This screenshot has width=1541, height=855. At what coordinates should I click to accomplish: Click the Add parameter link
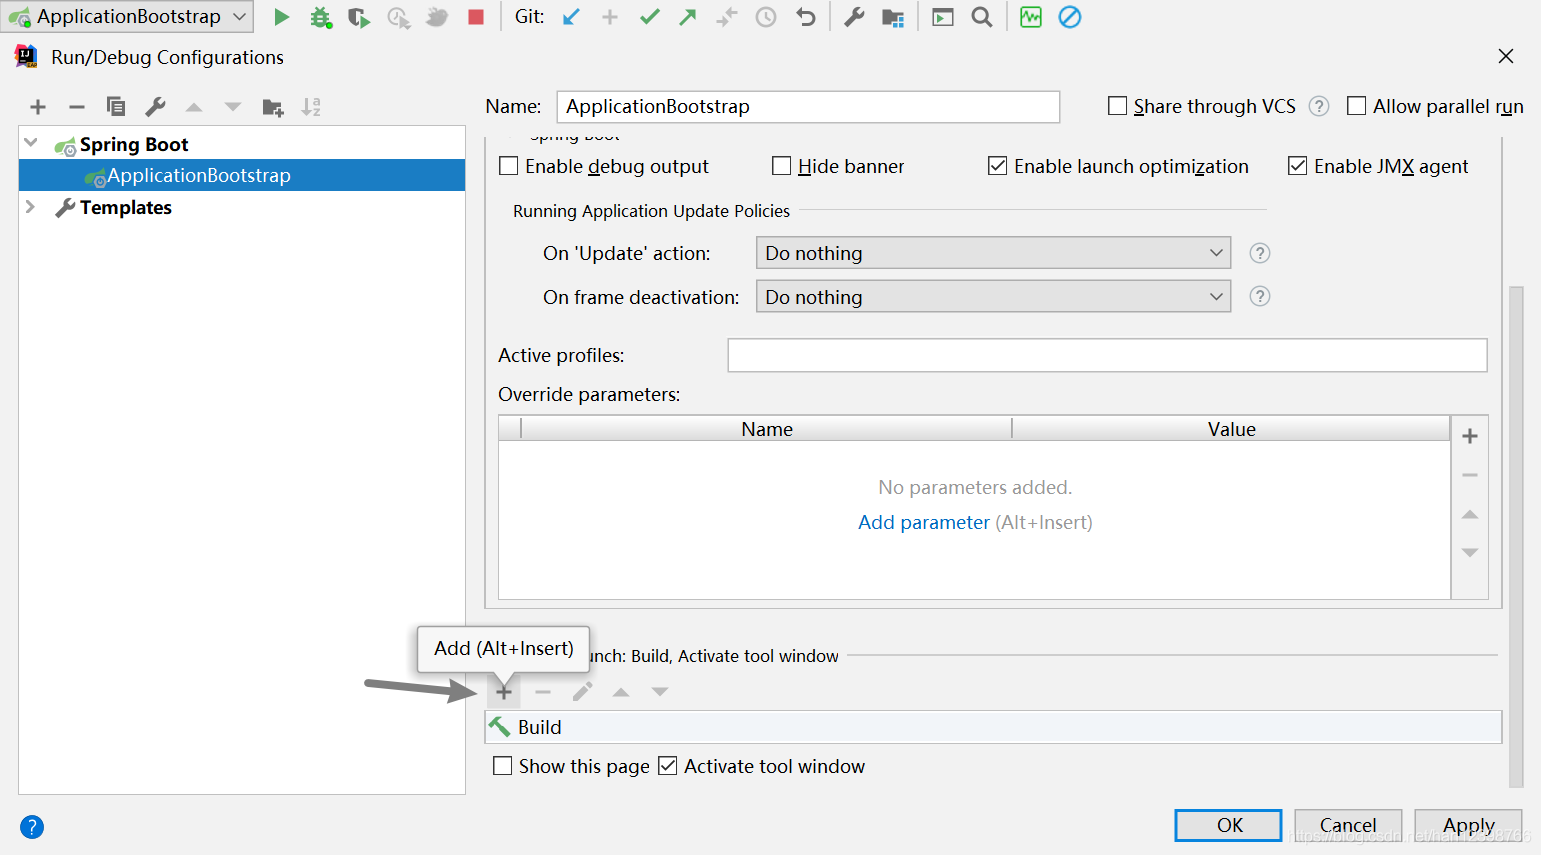[x=924, y=522]
